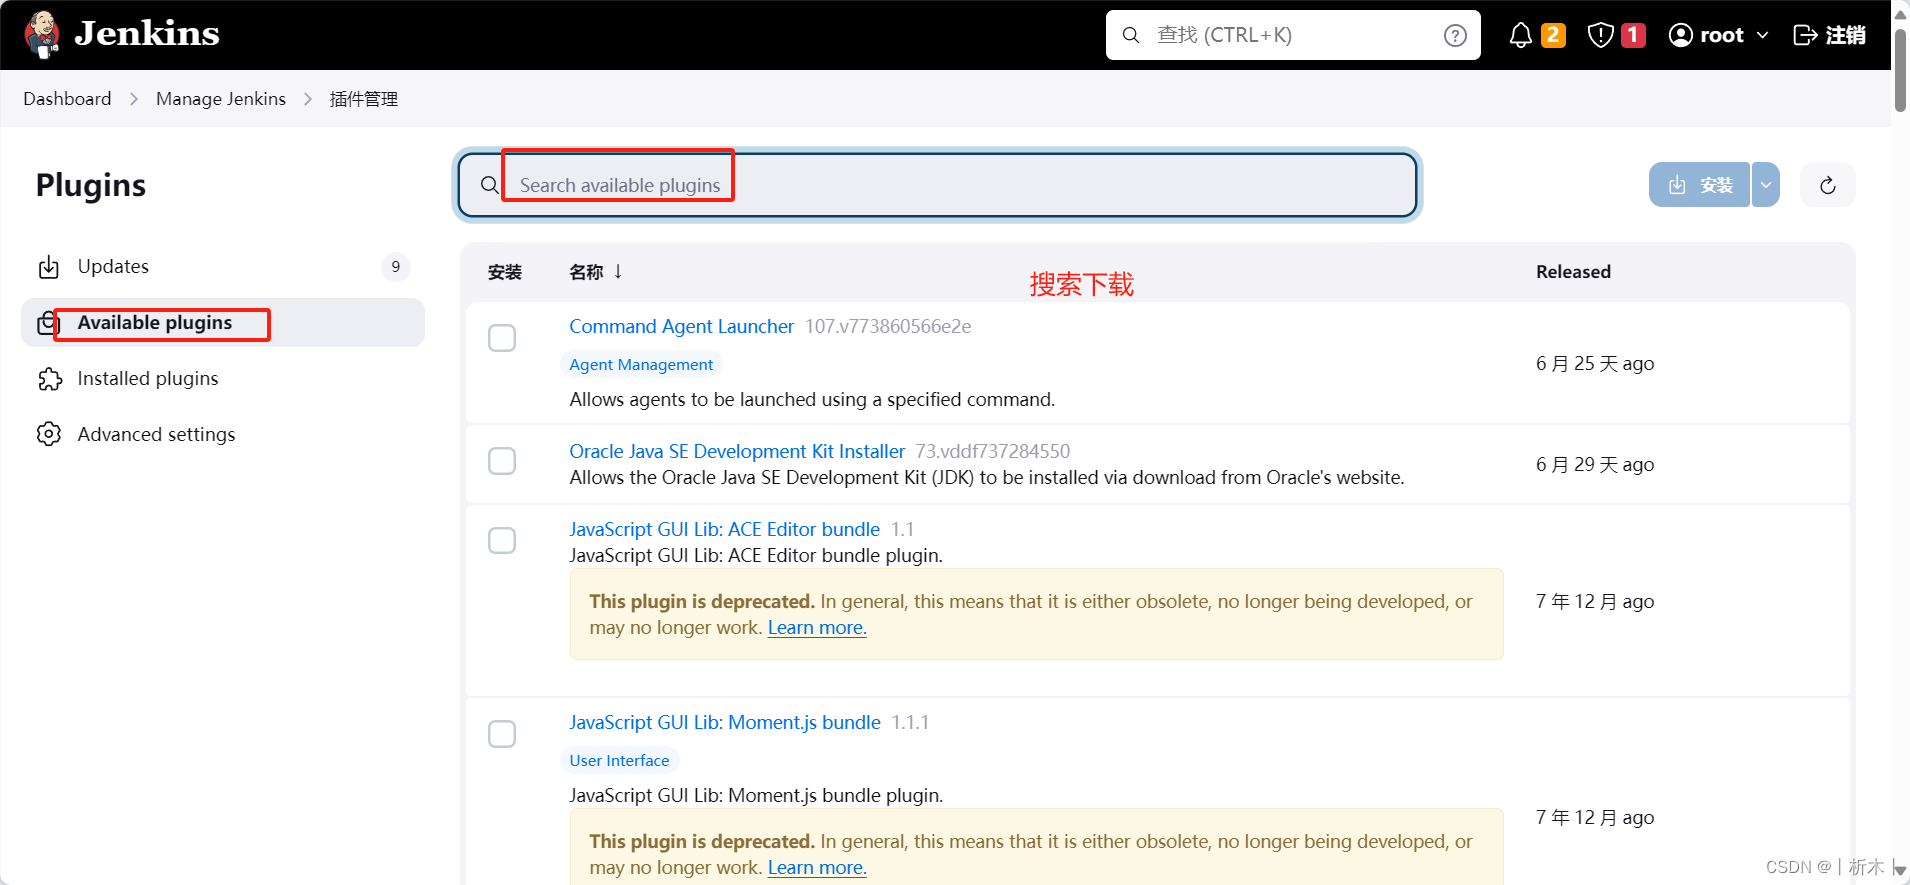This screenshot has width=1910, height=885.
Task: Click the security badge showing 1
Action: 1633,35
